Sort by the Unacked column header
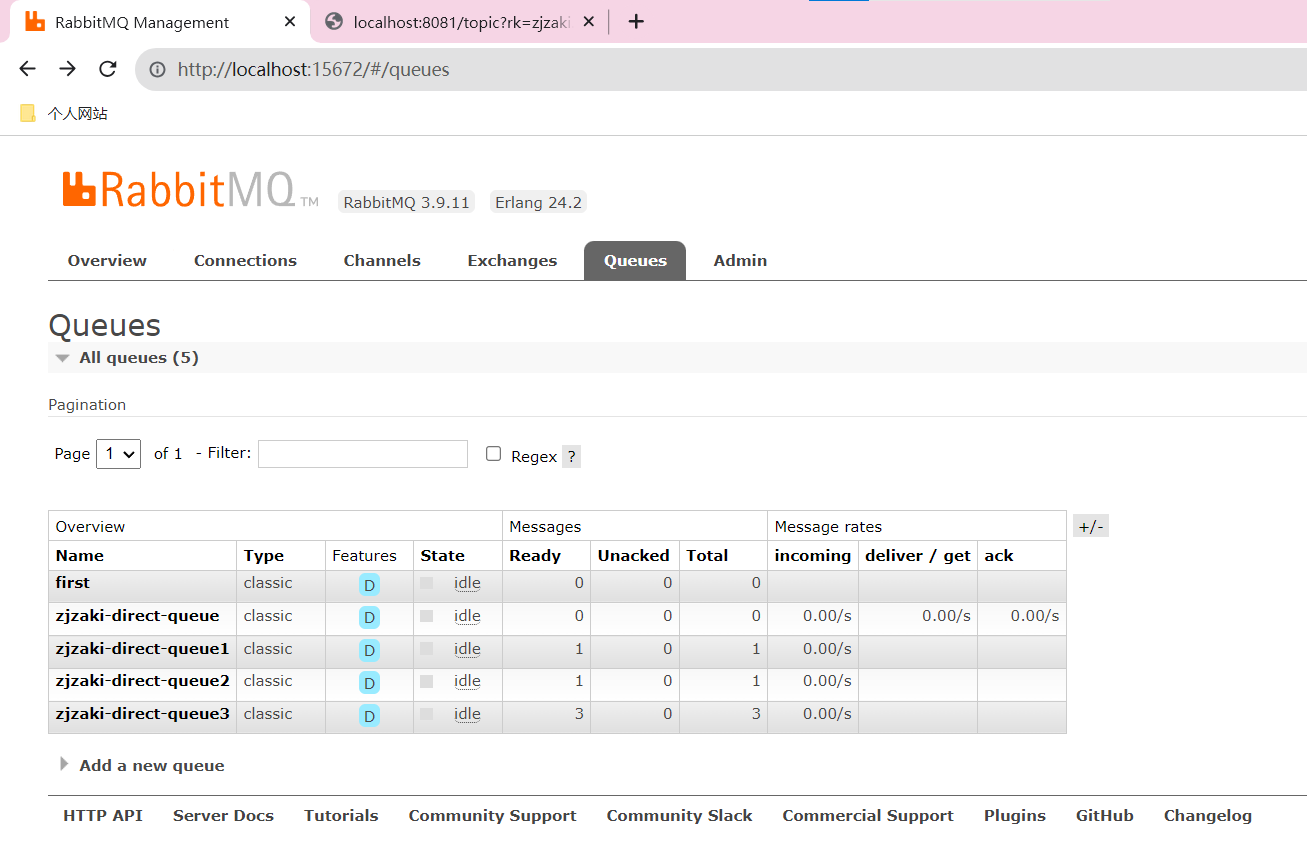This screenshot has width=1307, height=842. (633, 555)
